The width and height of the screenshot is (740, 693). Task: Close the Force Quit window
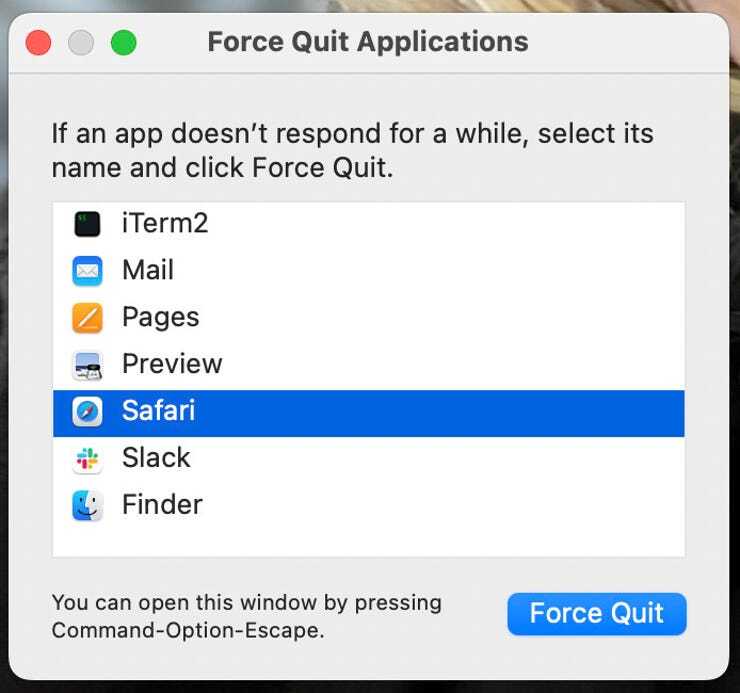coord(38,43)
